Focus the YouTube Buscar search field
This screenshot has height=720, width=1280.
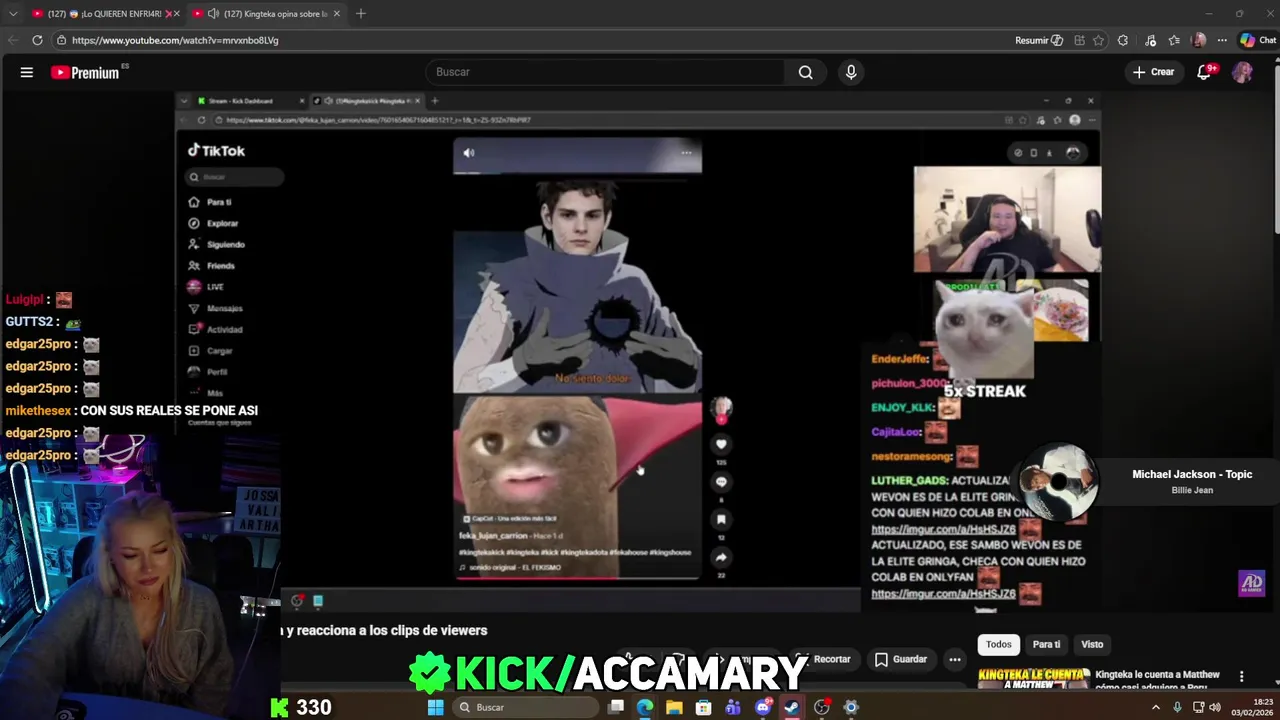click(605, 72)
